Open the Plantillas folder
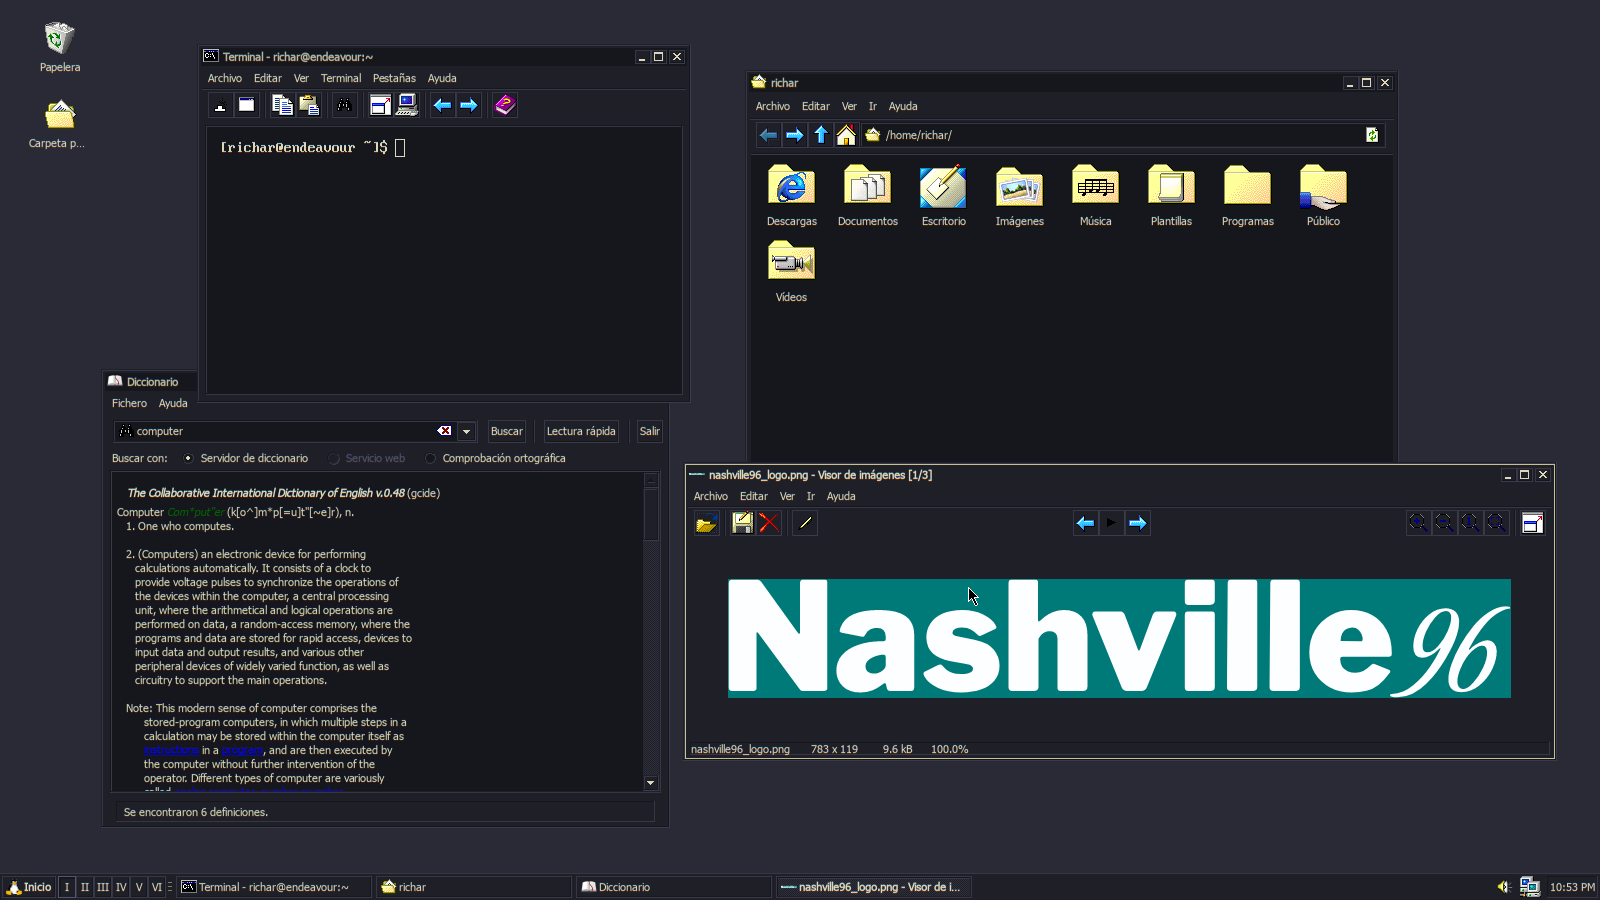Viewport: 1600px width, 900px height. 1171,196
